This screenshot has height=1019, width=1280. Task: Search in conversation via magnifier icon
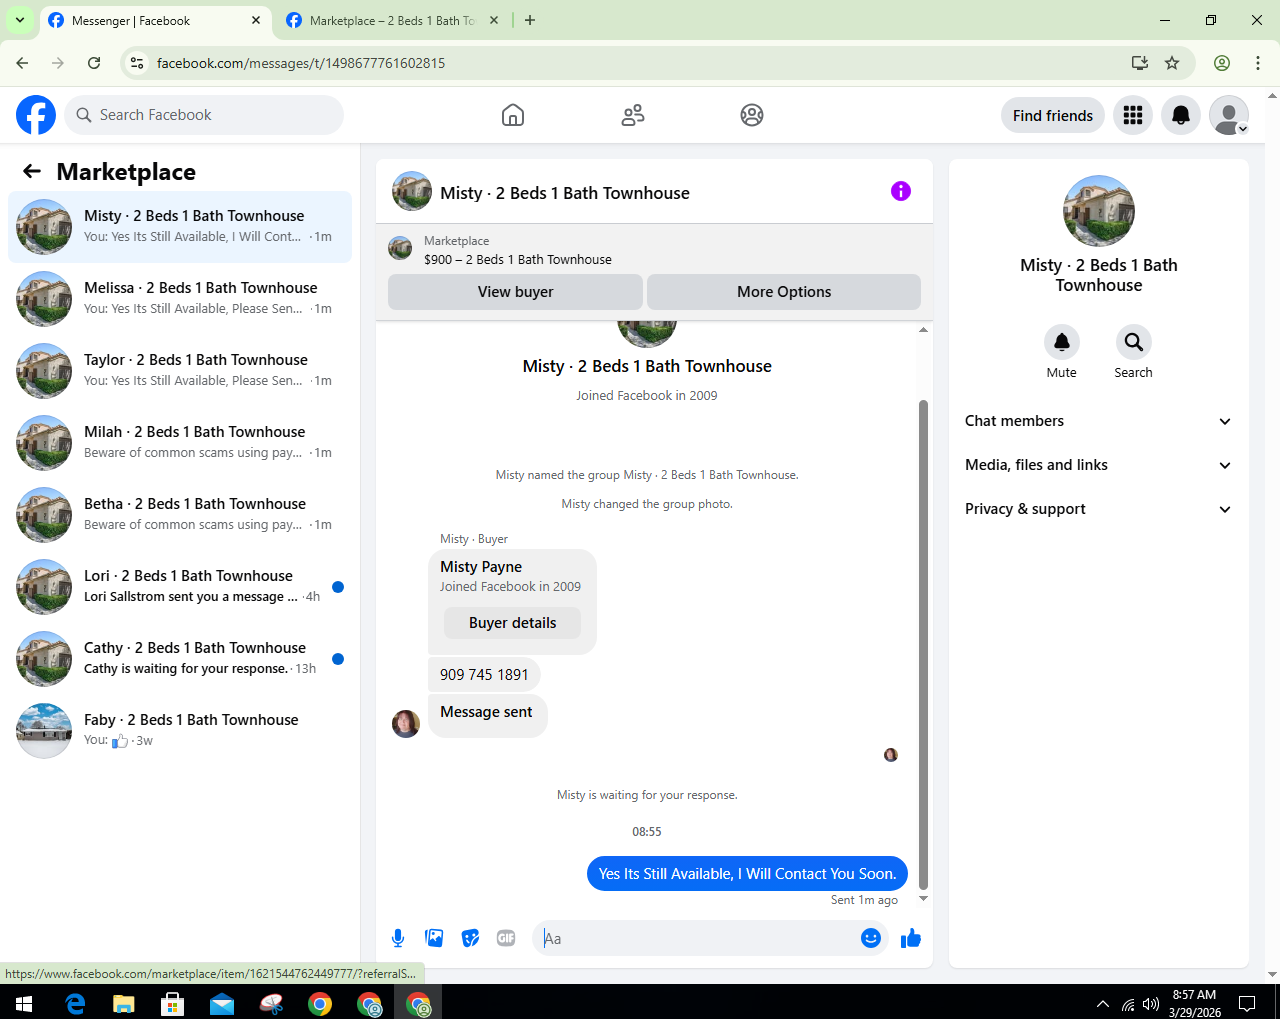[1134, 342]
